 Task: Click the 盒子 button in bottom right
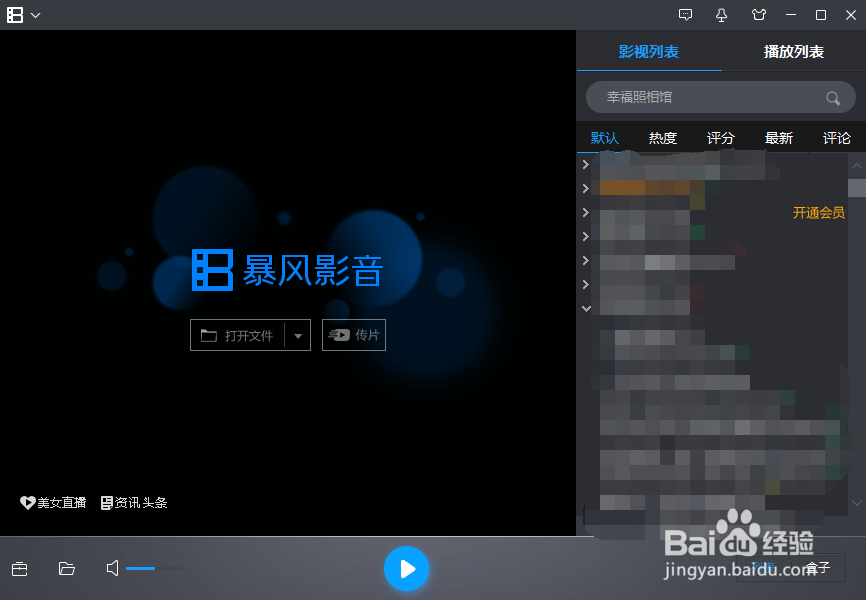coord(818,567)
